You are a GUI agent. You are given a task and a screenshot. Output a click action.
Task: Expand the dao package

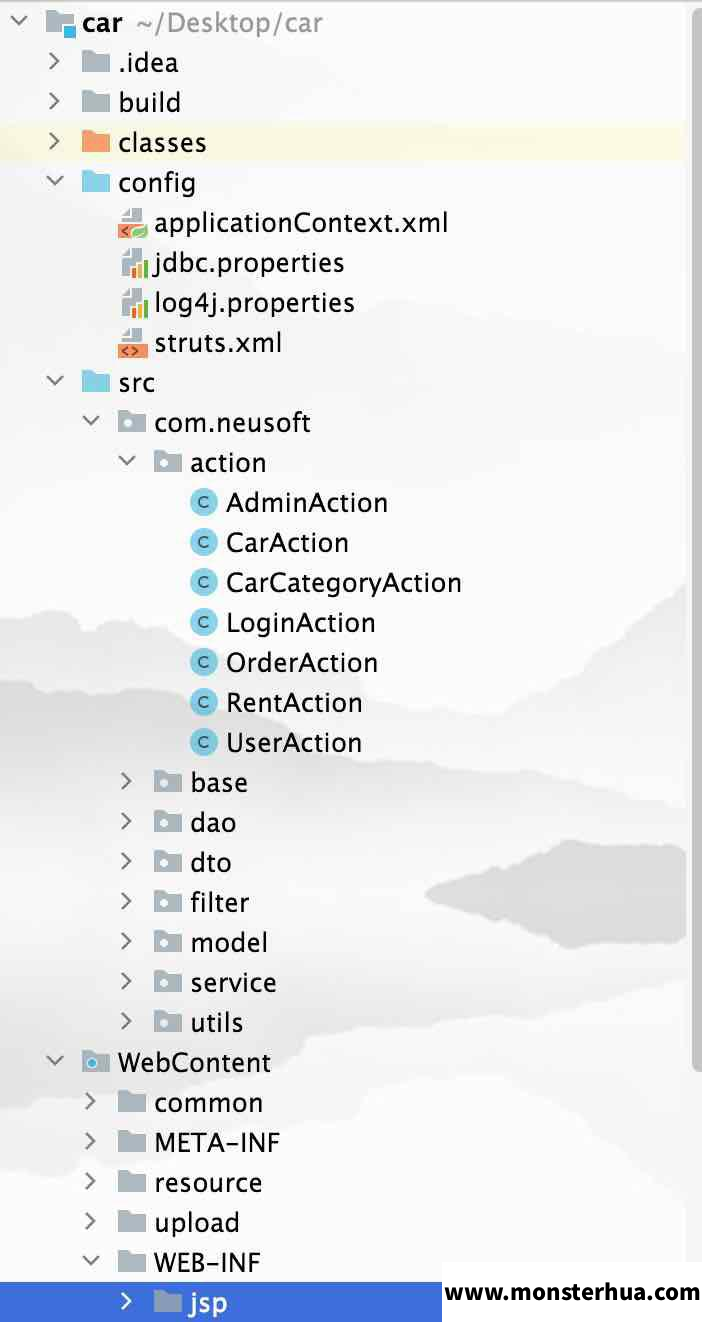(x=126, y=822)
